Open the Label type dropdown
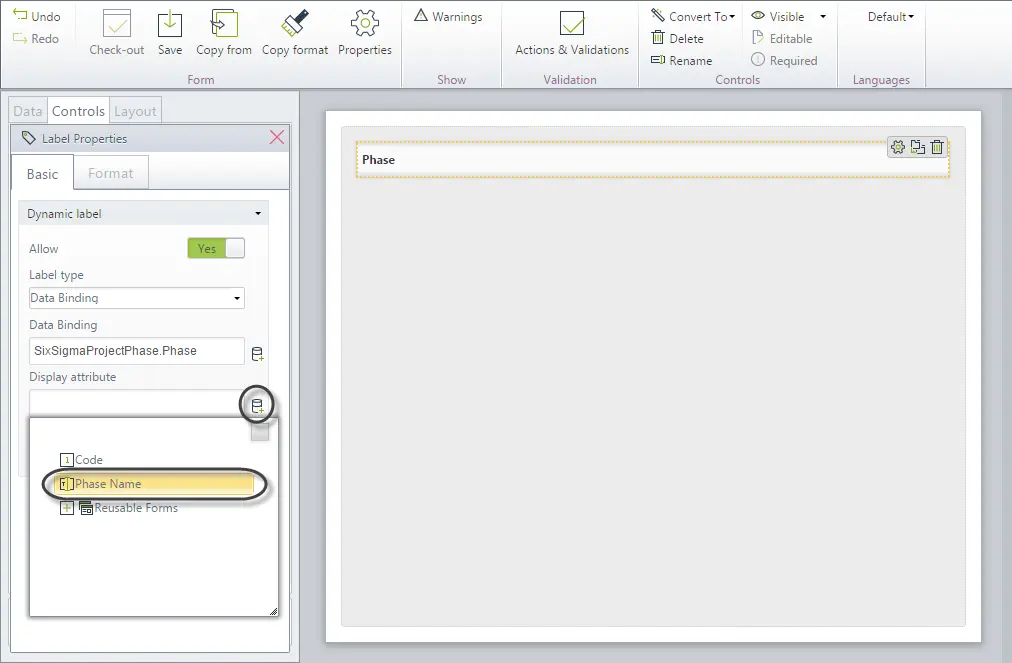1012x663 pixels. [137, 298]
